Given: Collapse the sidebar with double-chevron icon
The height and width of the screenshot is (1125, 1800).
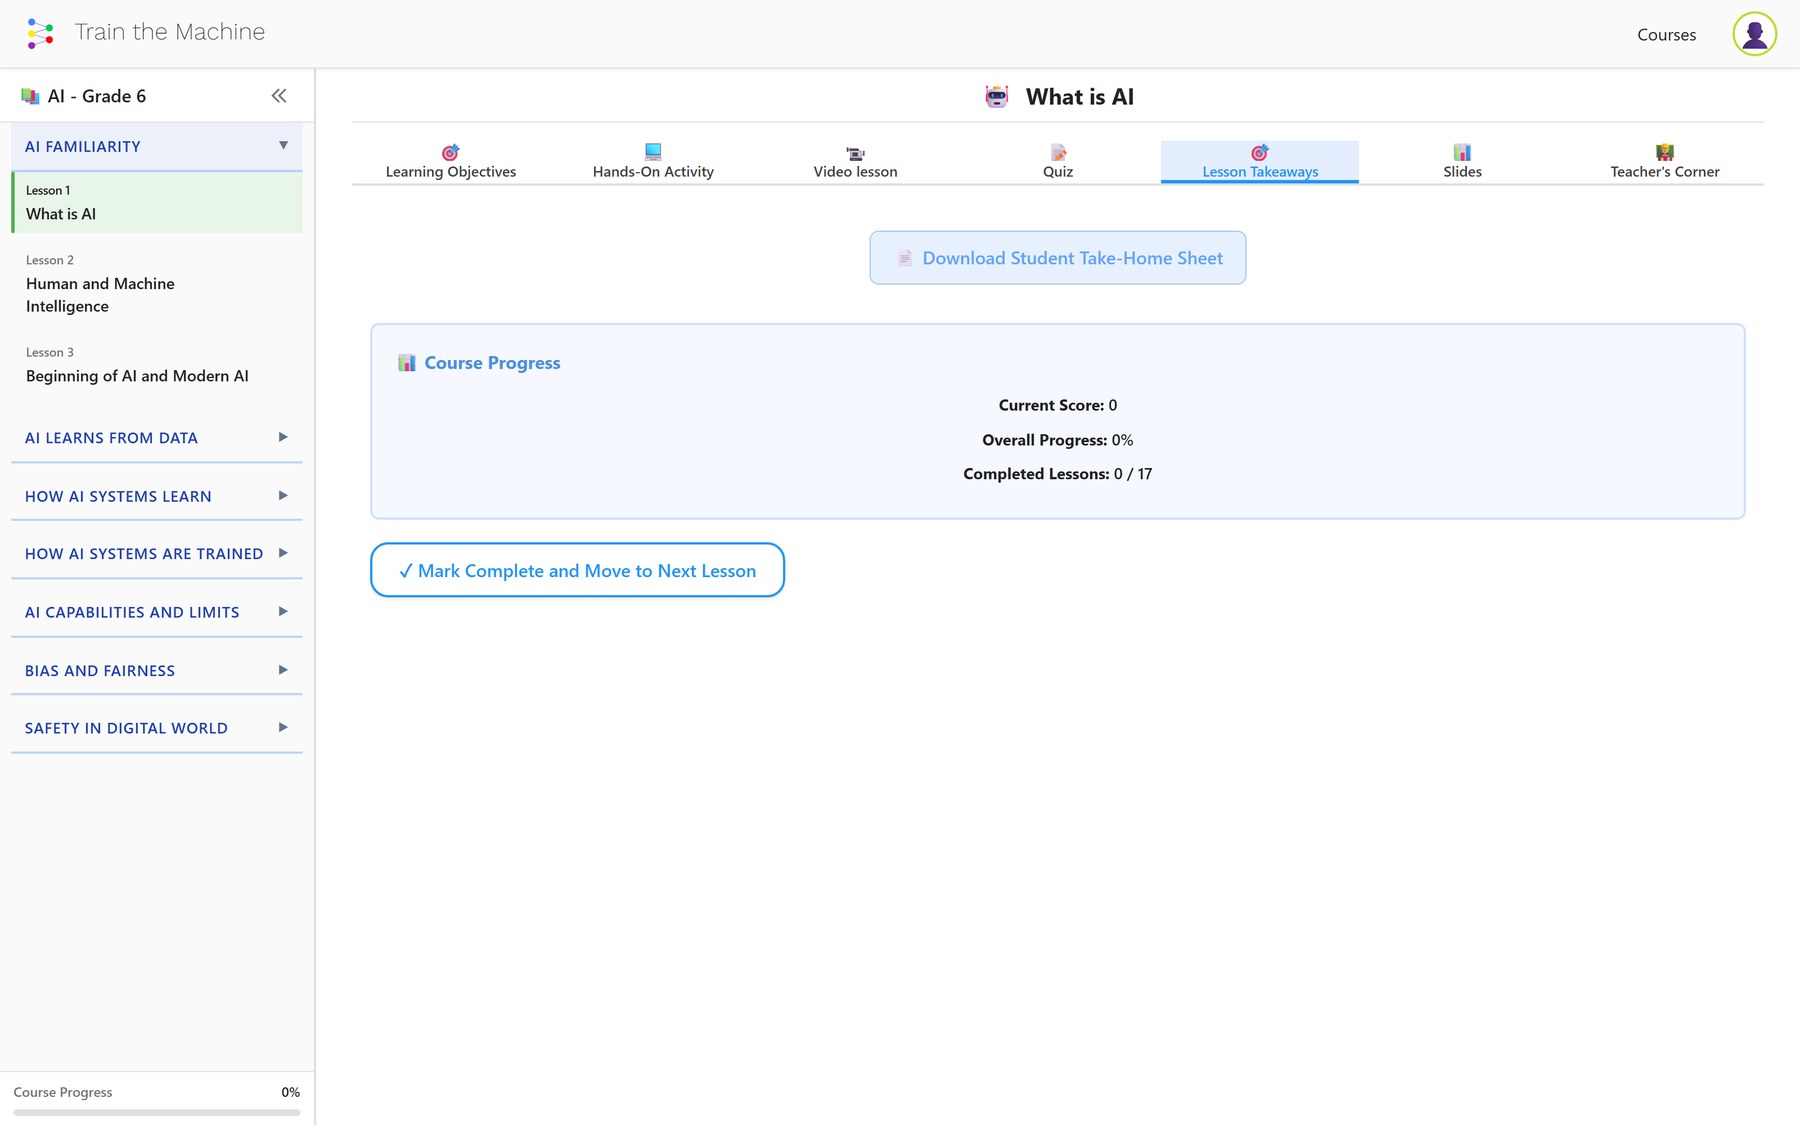Looking at the screenshot, I should (279, 96).
